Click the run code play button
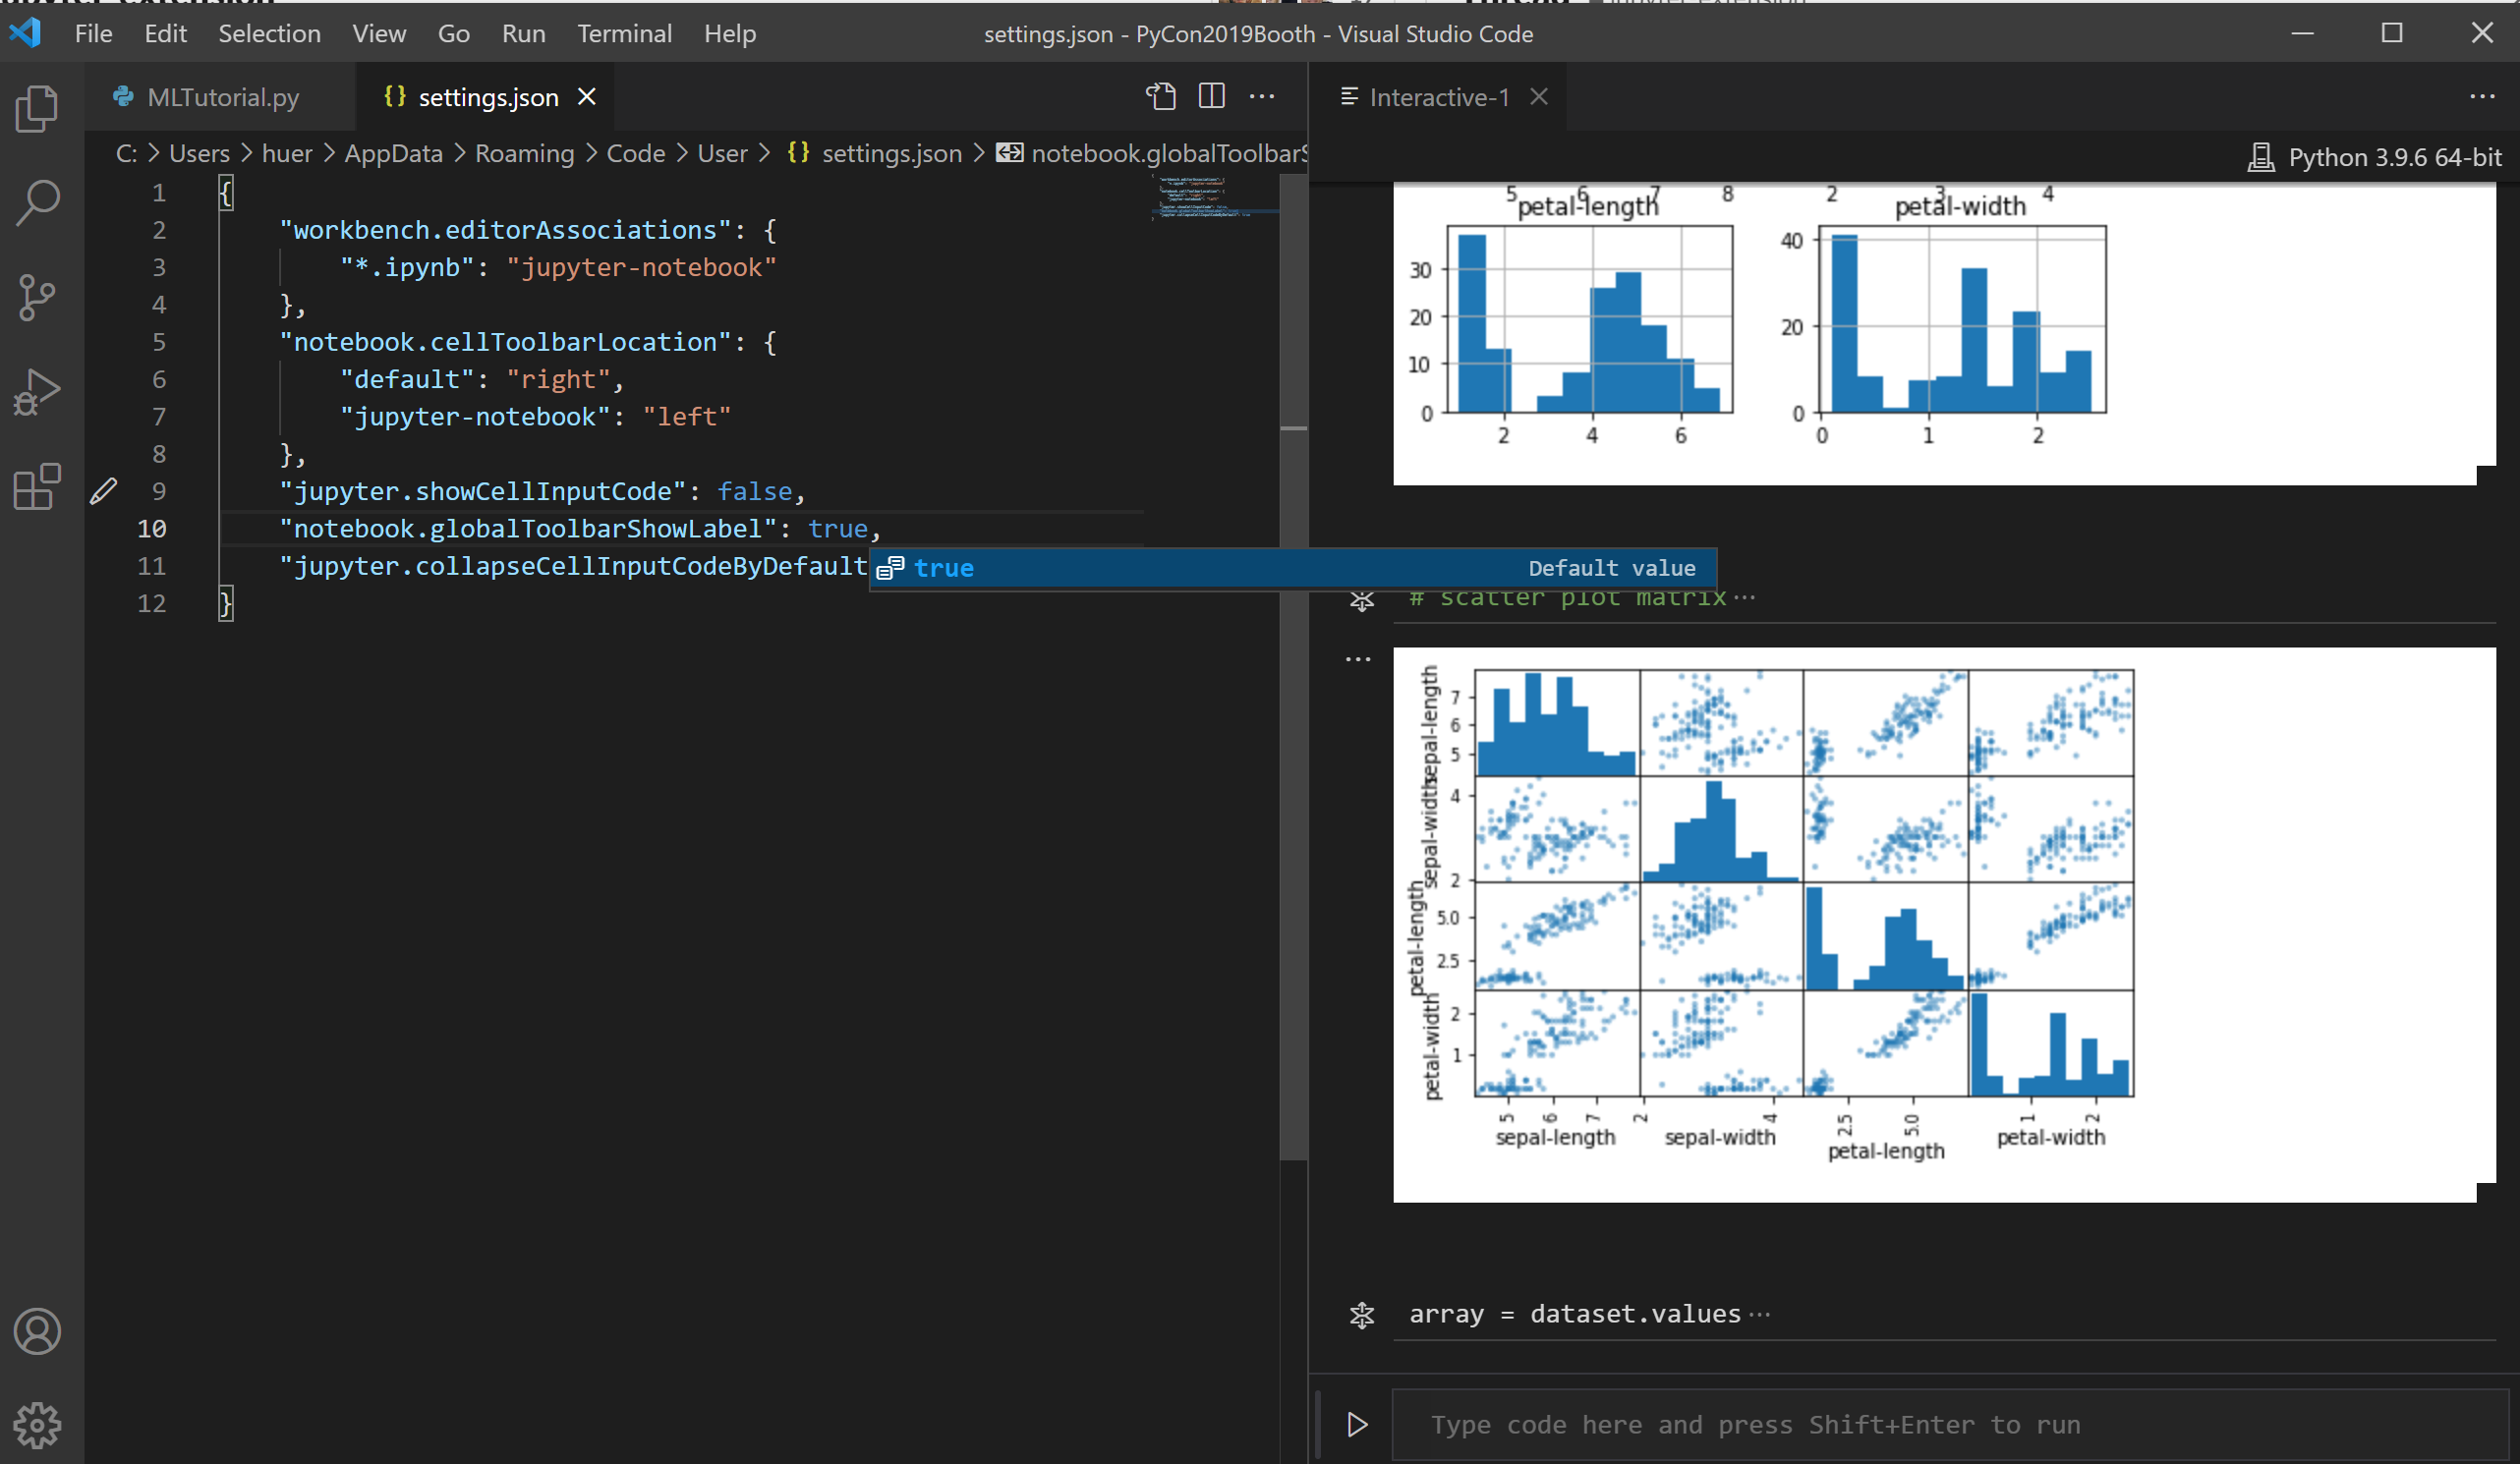The image size is (2520, 1464). [x=1357, y=1423]
